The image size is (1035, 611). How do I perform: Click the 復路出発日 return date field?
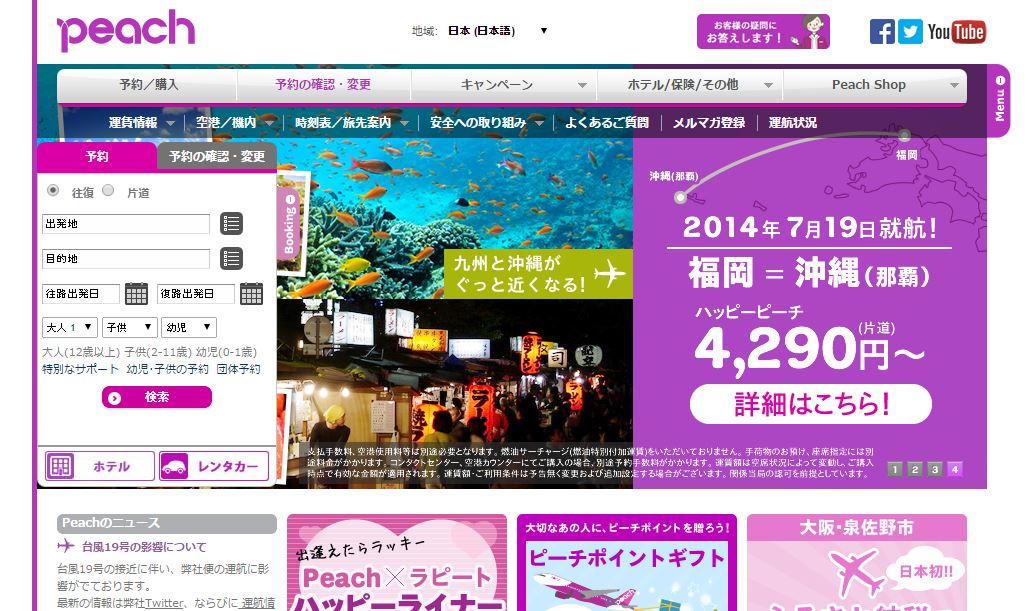[196, 294]
